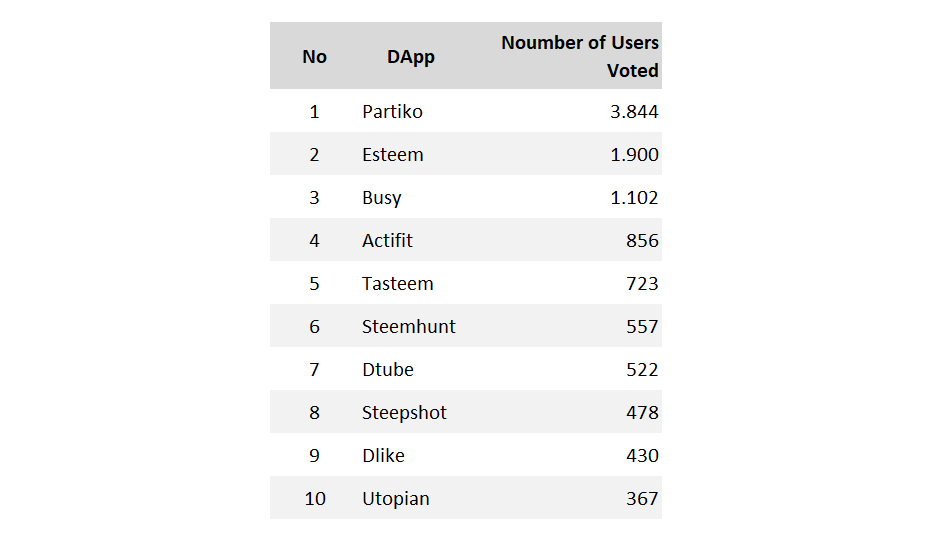Screen dimensions: 939x540
Task: Select the Dlike cell
Action: tap(383, 456)
